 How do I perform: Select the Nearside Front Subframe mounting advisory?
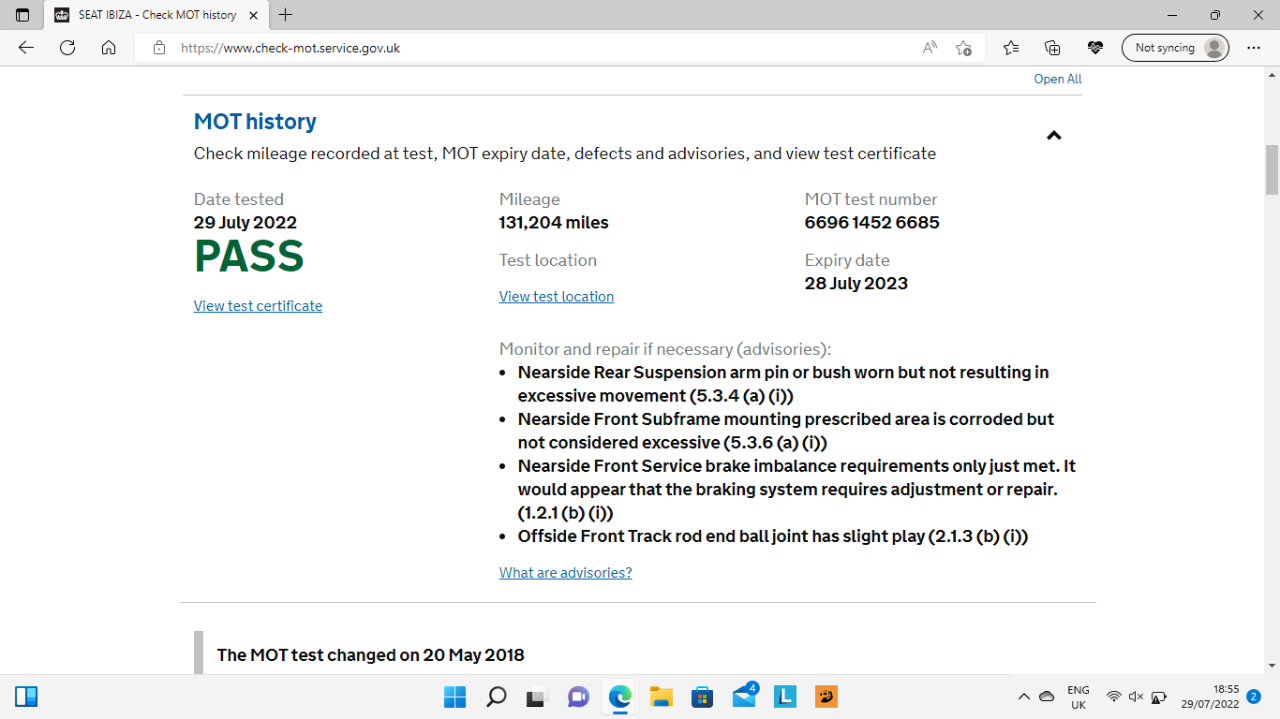coord(786,431)
